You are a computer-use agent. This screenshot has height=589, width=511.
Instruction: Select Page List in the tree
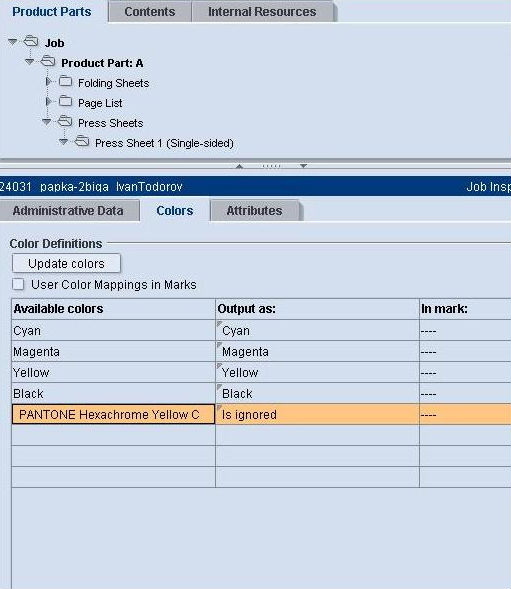[100, 103]
